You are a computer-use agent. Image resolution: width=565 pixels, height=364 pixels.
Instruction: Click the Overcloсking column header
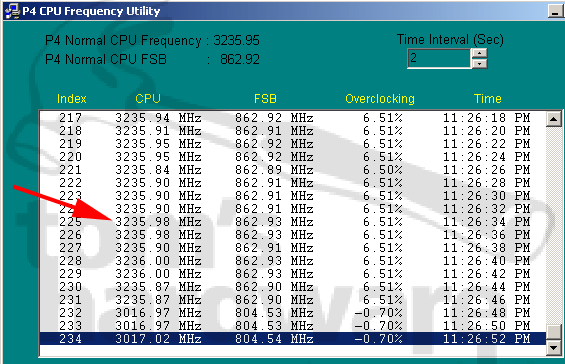click(x=380, y=99)
